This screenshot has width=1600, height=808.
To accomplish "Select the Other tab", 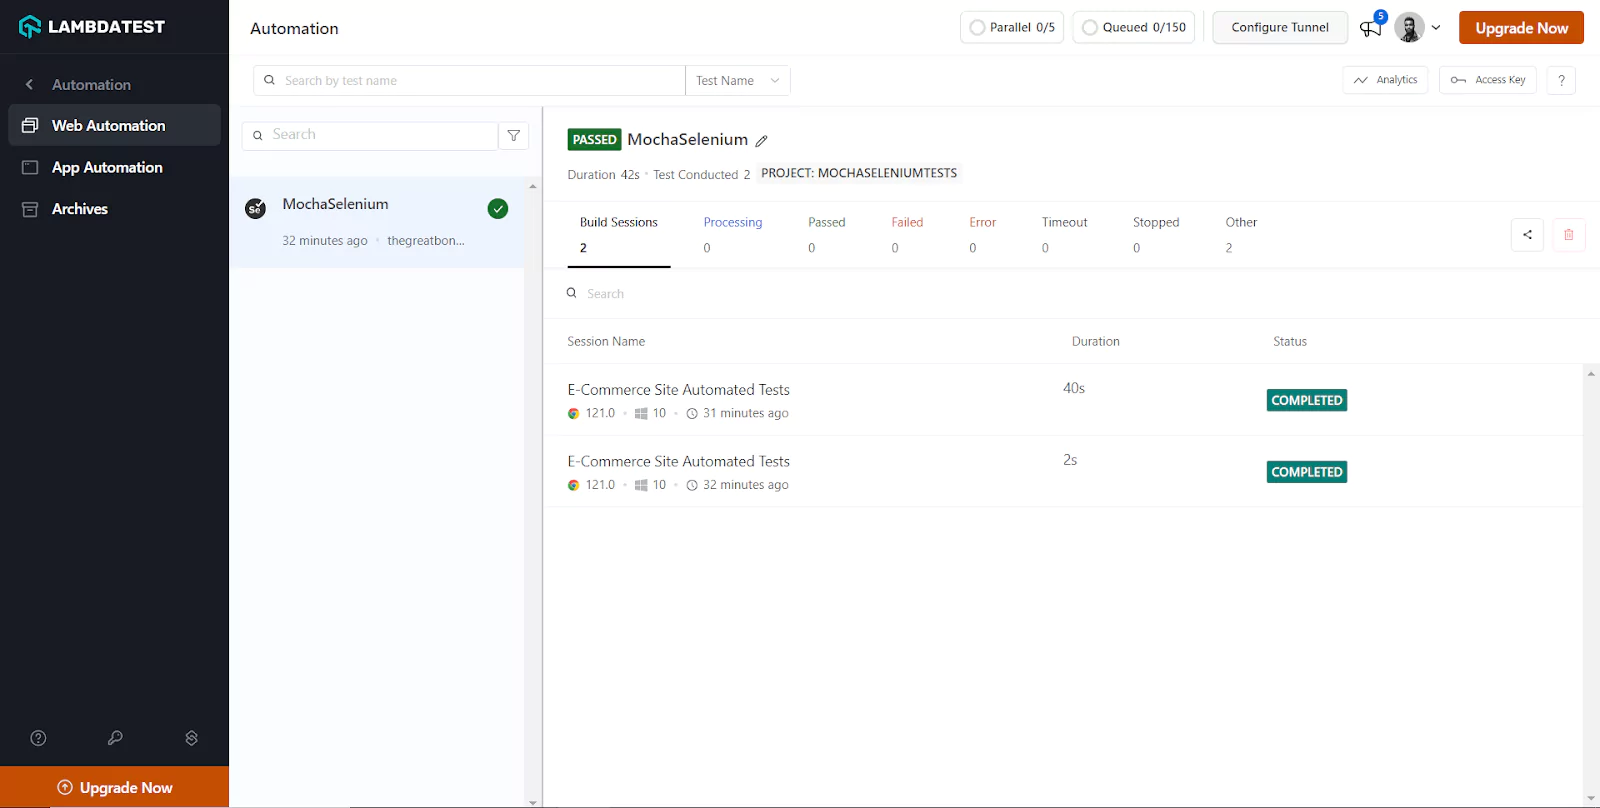I will pos(1241,235).
